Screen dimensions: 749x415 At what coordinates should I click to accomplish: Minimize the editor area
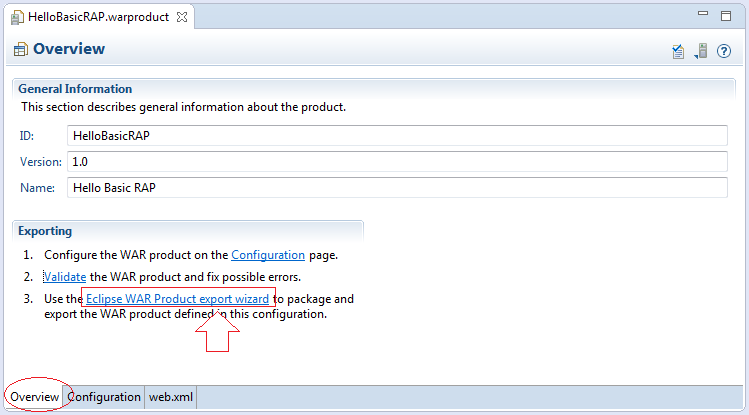703,14
